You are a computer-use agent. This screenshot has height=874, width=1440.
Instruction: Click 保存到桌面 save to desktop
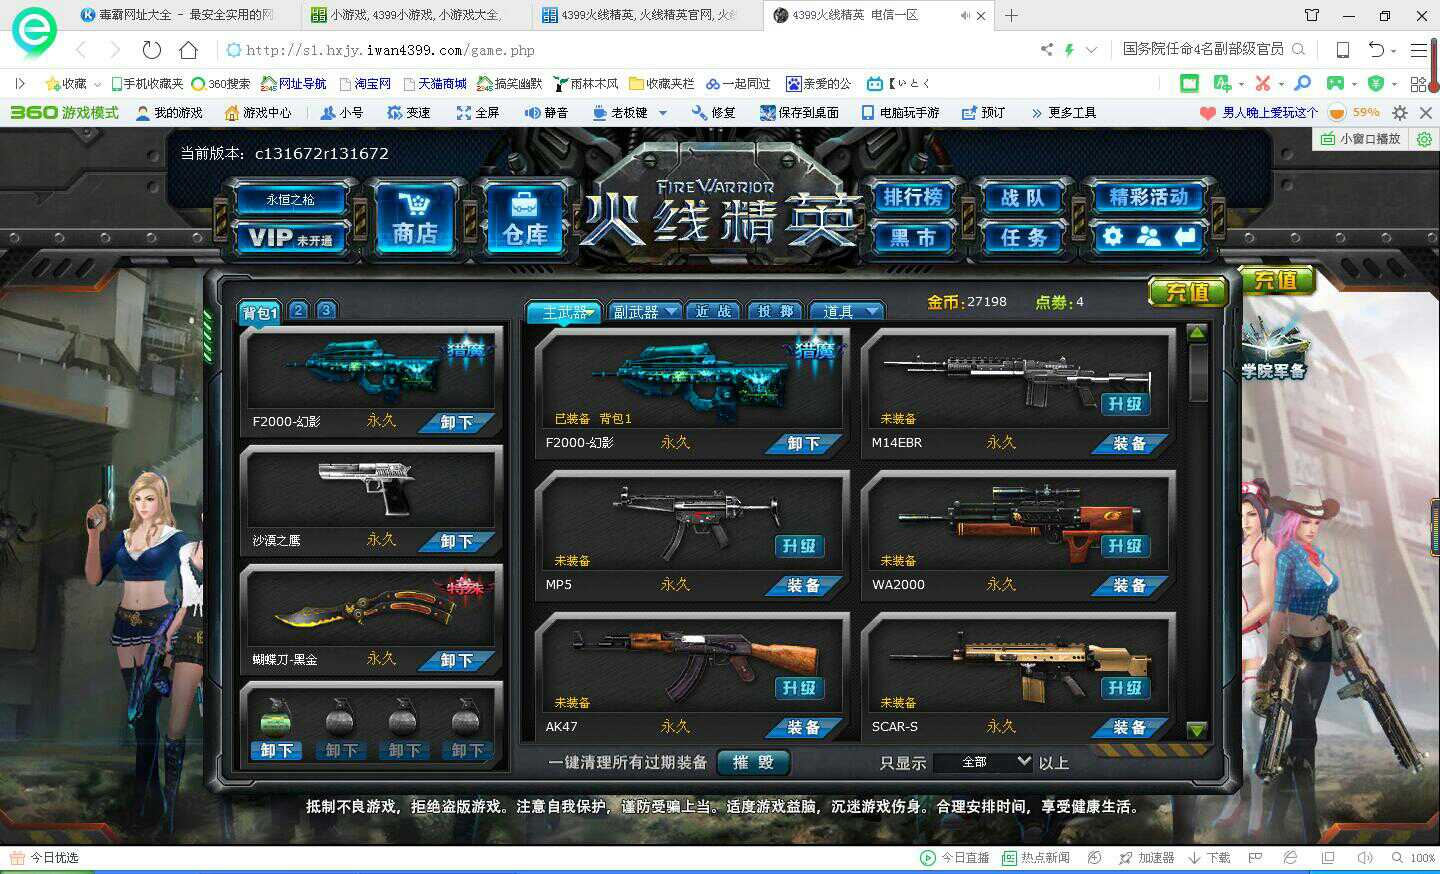800,113
